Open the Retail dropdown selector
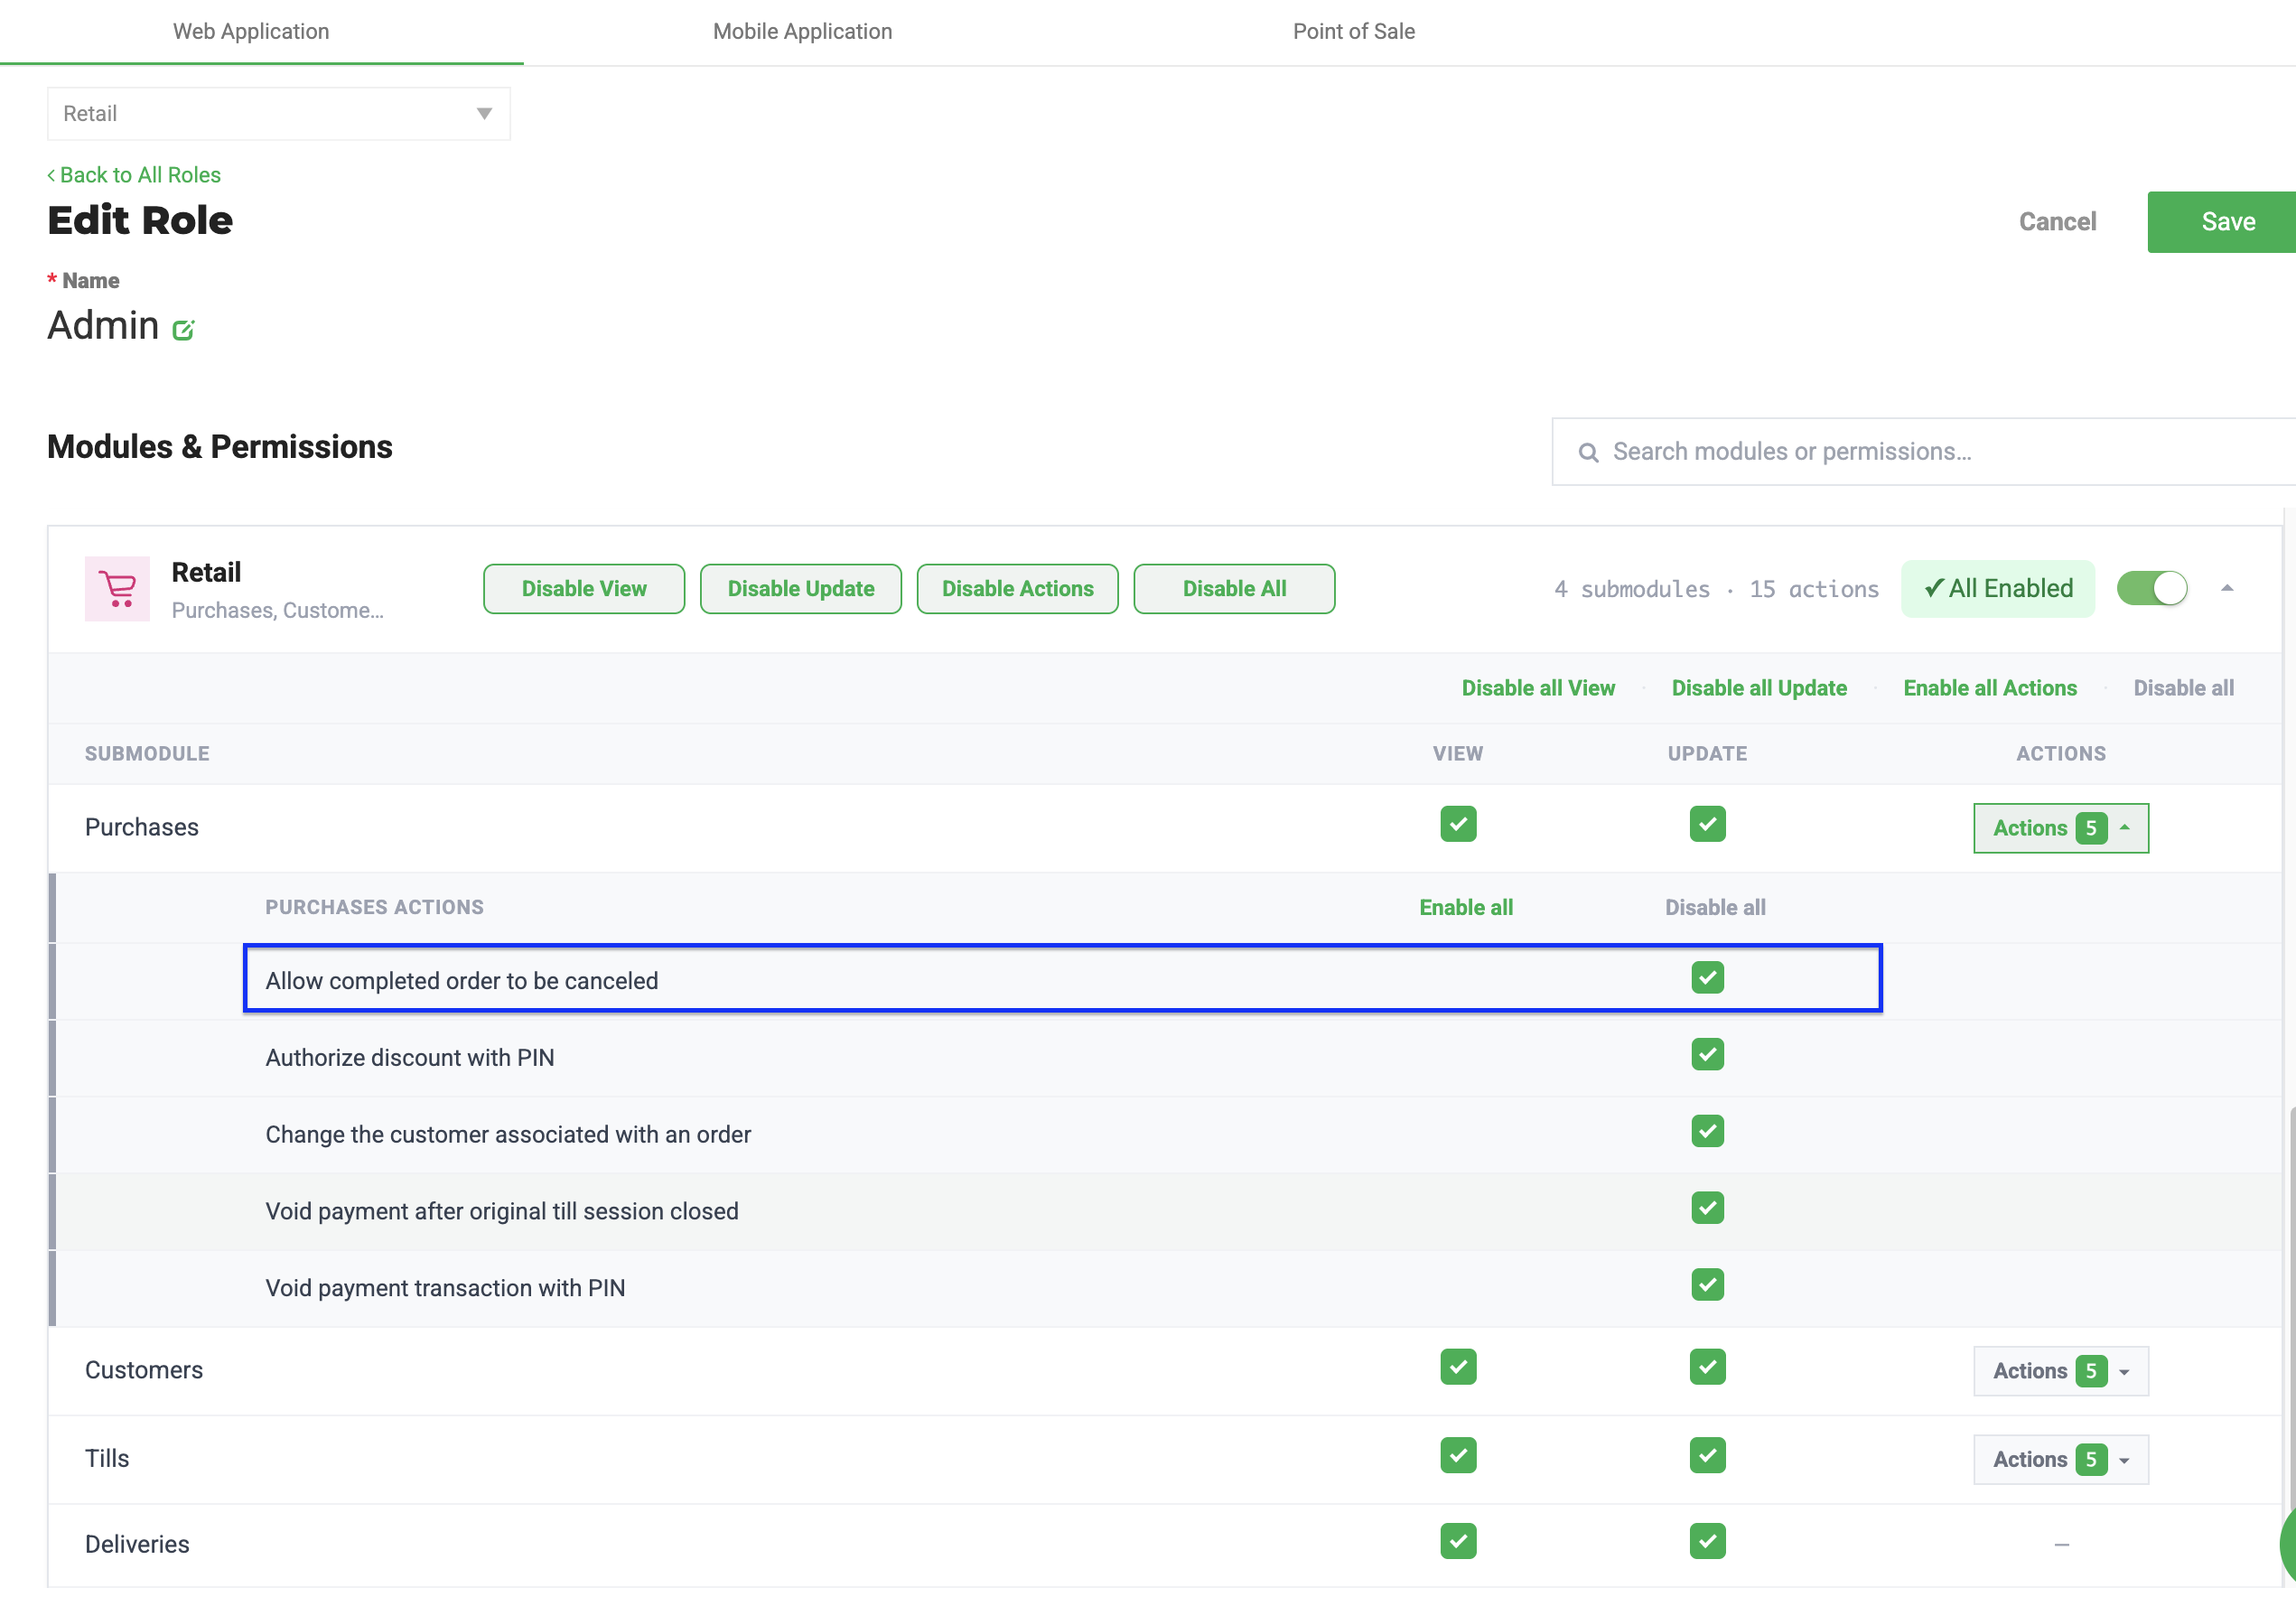This screenshot has height=1597, width=2296. 278,113
